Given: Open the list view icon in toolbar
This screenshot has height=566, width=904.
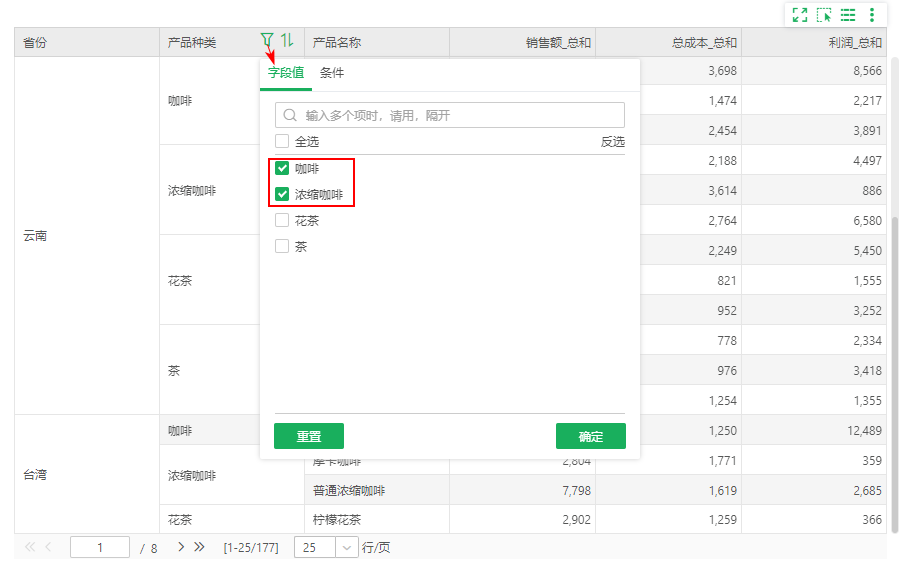Looking at the screenshot, I should (x=848, y=15).
